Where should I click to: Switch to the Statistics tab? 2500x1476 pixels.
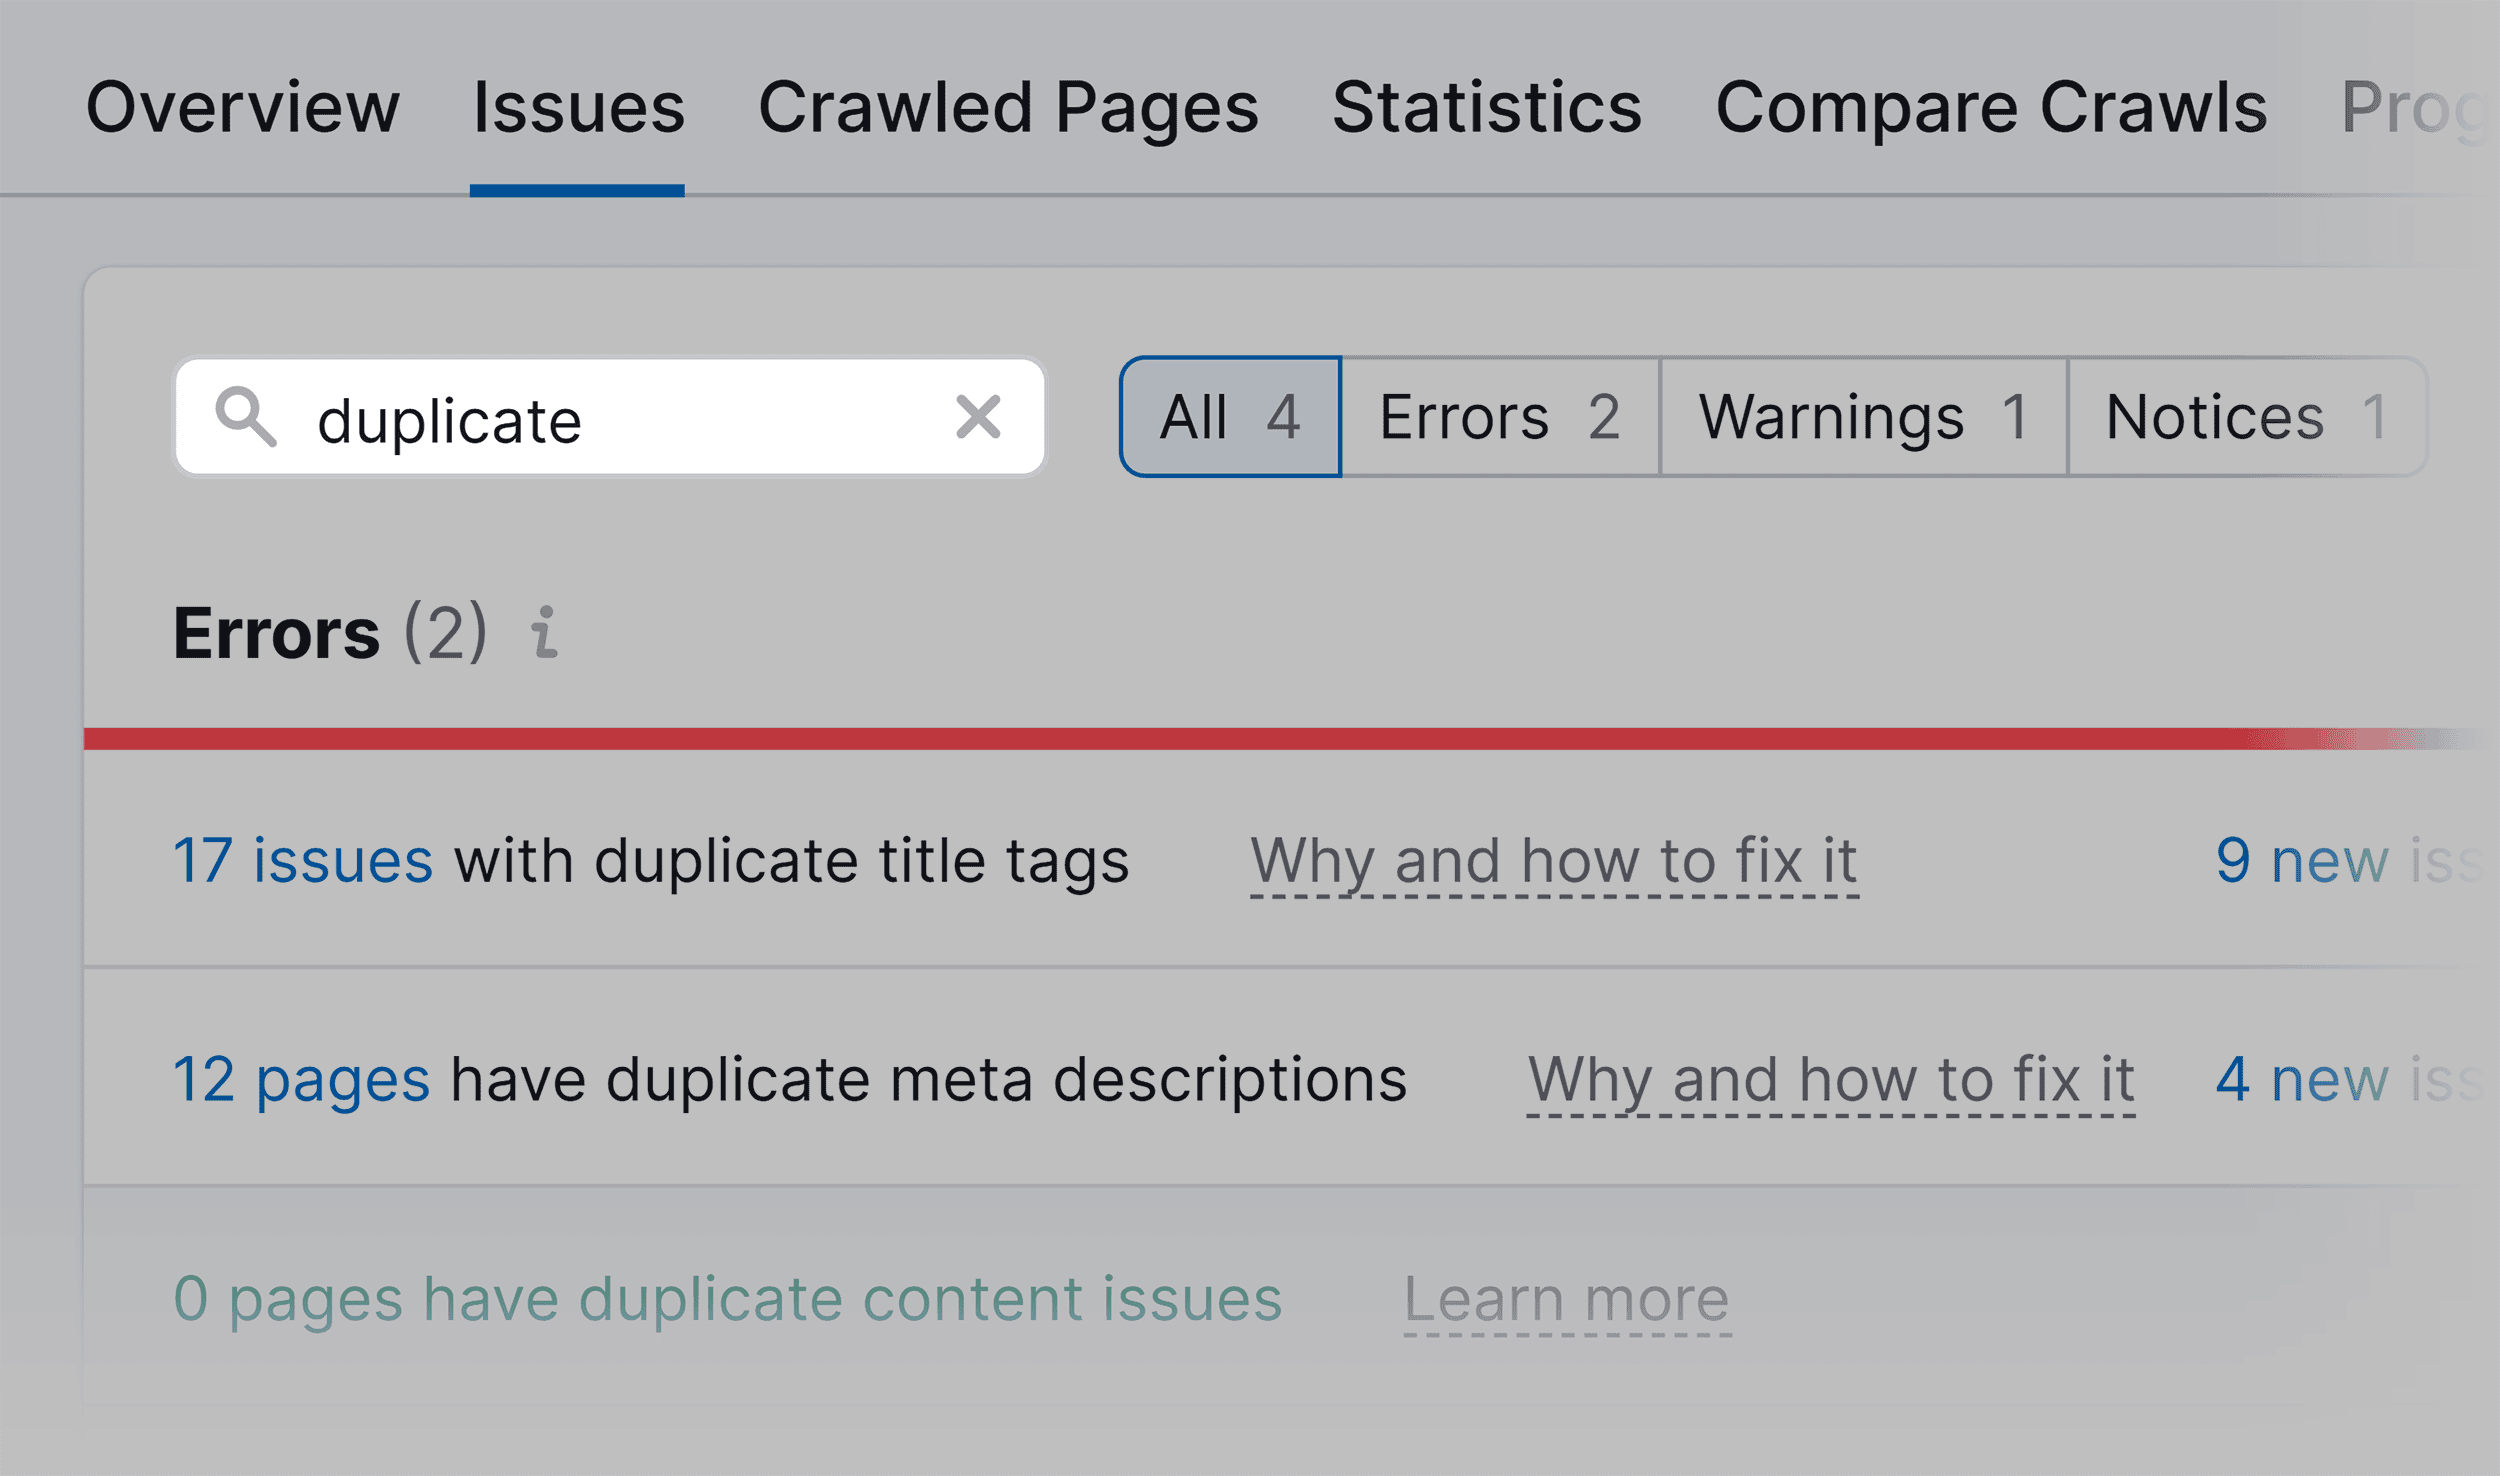tap(1485, 106)
